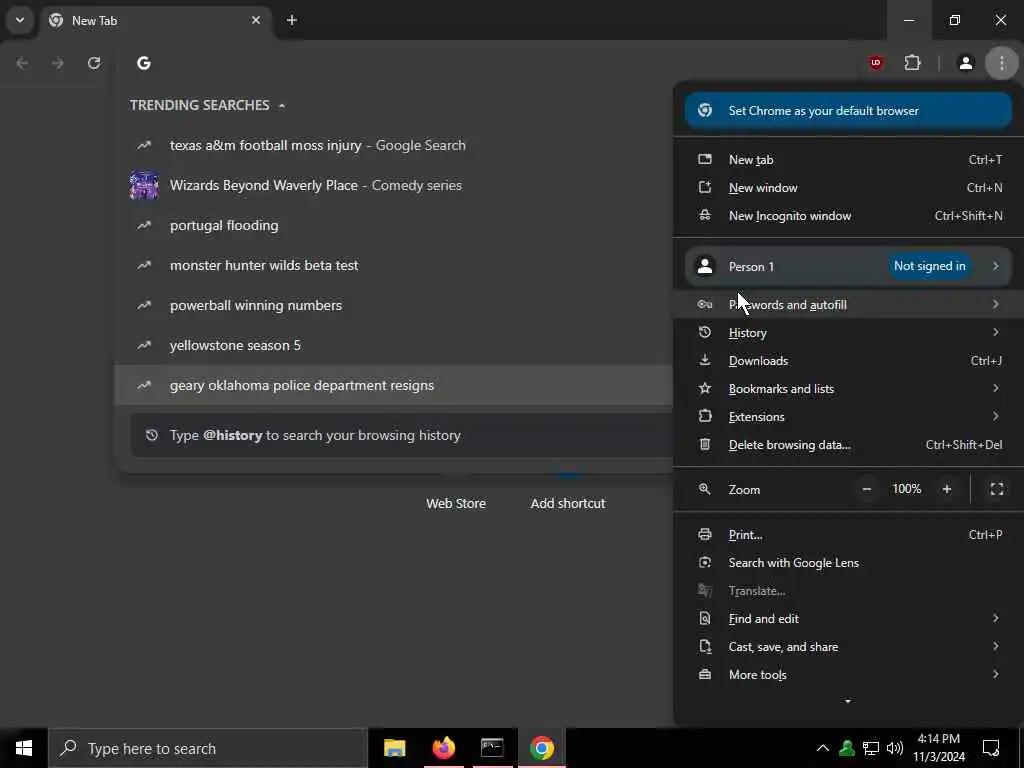Click the @history search browsing history hint

[401, 435]
